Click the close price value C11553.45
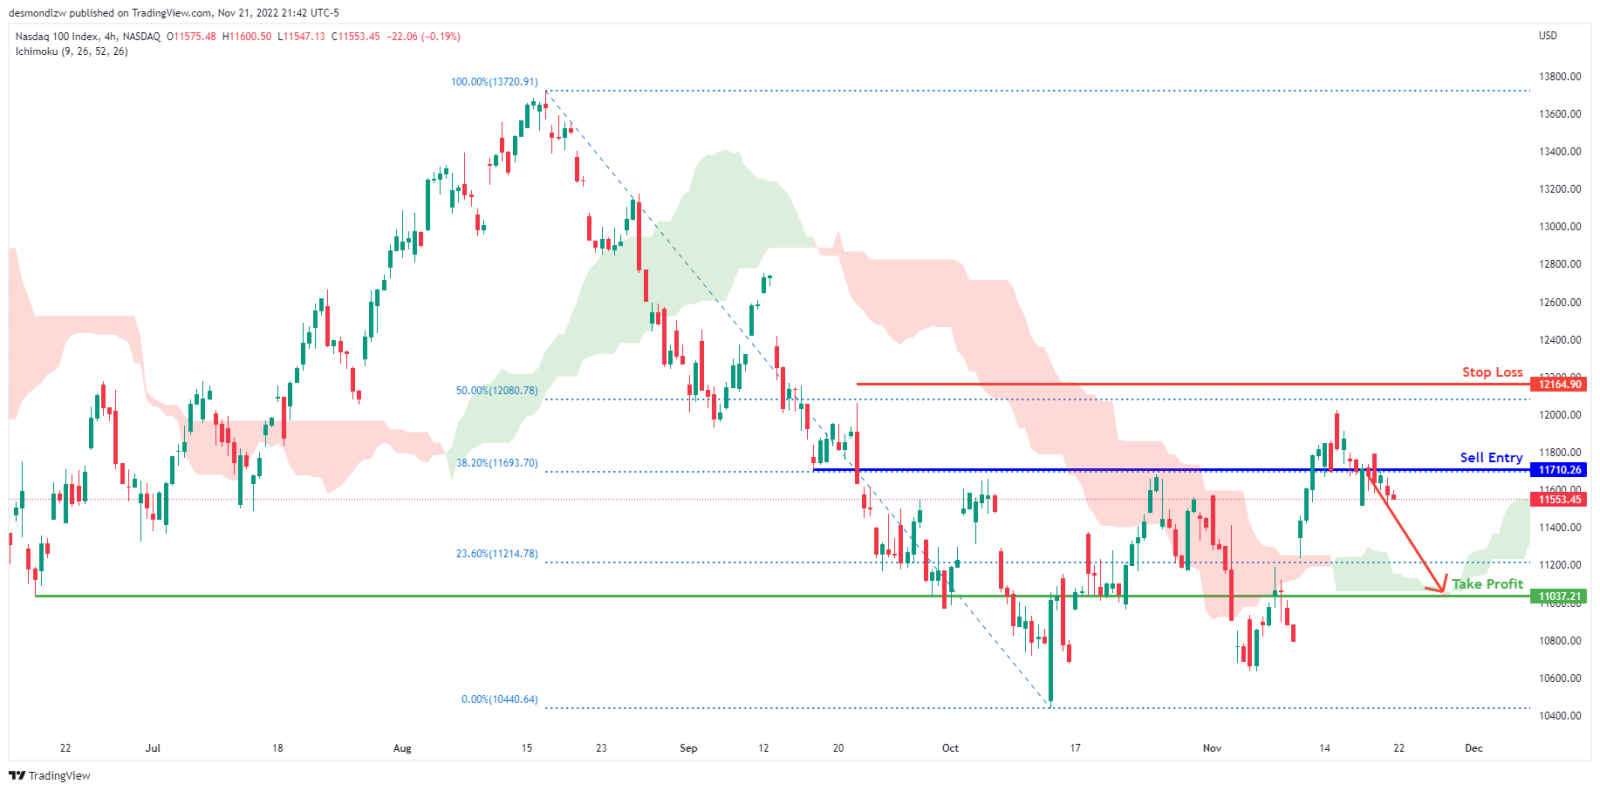This screenshot has height=791, width=1600. coord(356,37)
